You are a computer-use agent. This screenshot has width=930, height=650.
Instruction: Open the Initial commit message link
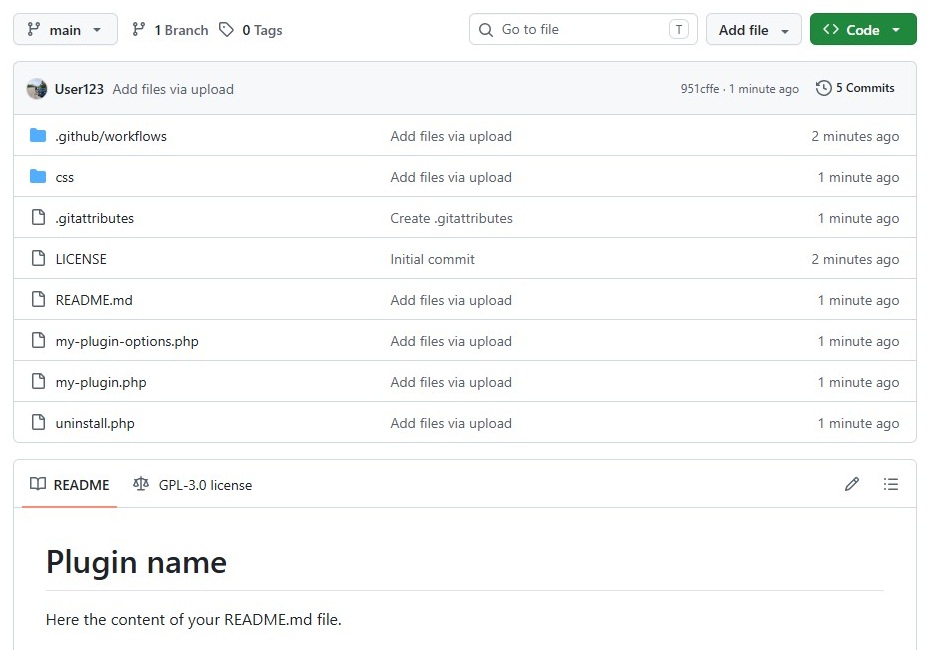point(432,259)
